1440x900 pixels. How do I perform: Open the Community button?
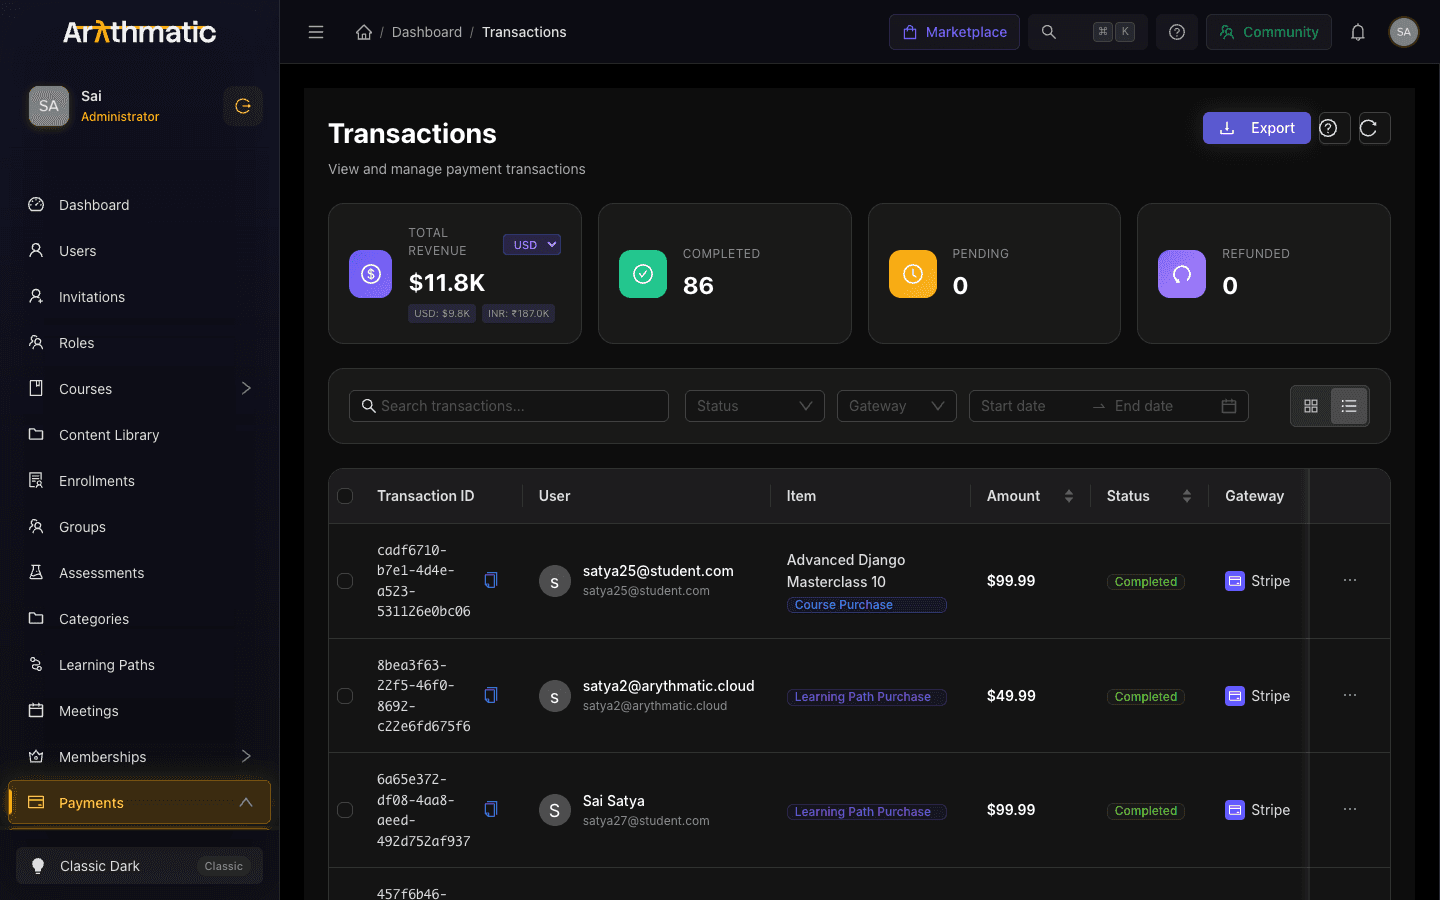[x=1269, y=32]
